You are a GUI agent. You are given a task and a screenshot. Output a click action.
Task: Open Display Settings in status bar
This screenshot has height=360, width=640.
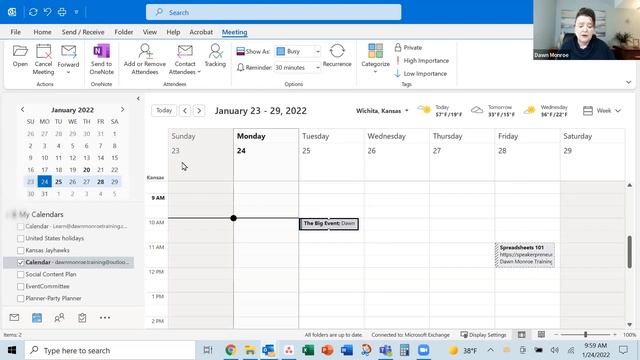(483, 335)
